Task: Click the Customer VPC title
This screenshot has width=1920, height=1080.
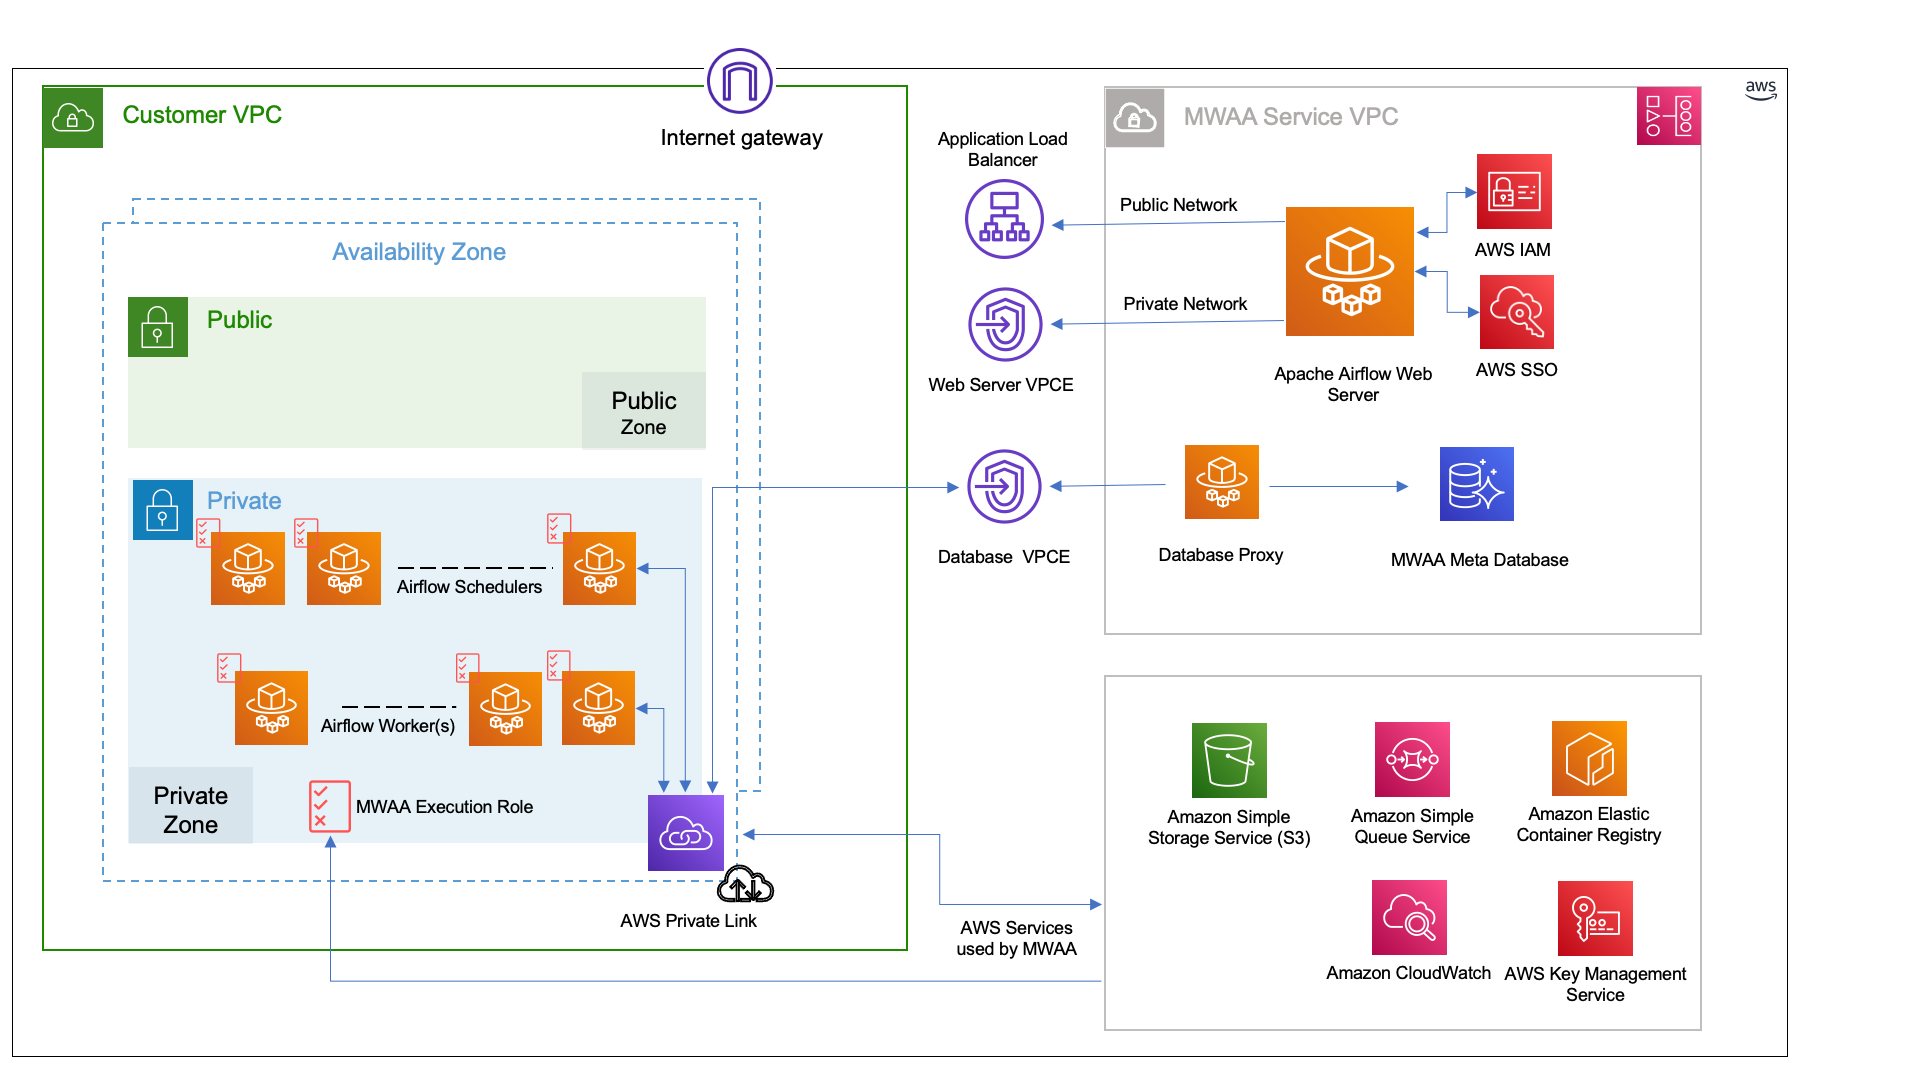Action: (x=202, y=115)
